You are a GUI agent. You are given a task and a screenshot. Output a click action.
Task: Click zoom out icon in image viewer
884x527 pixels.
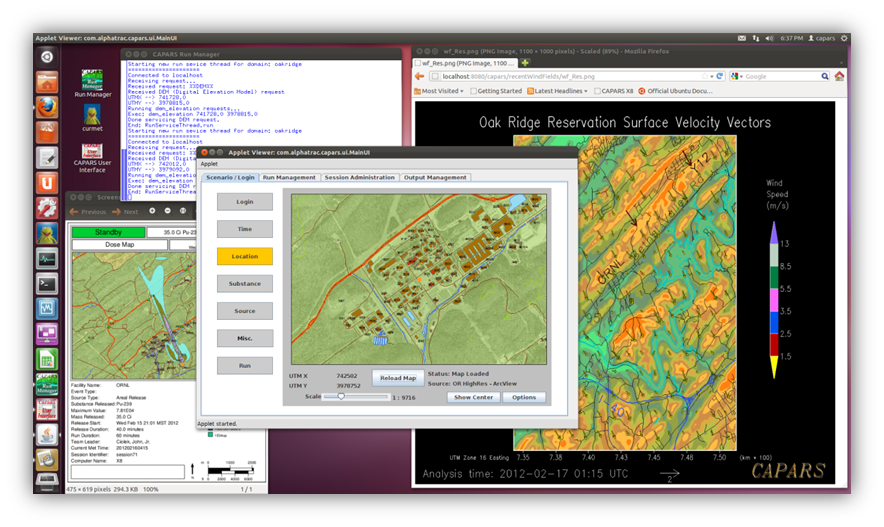coord(167,211)
